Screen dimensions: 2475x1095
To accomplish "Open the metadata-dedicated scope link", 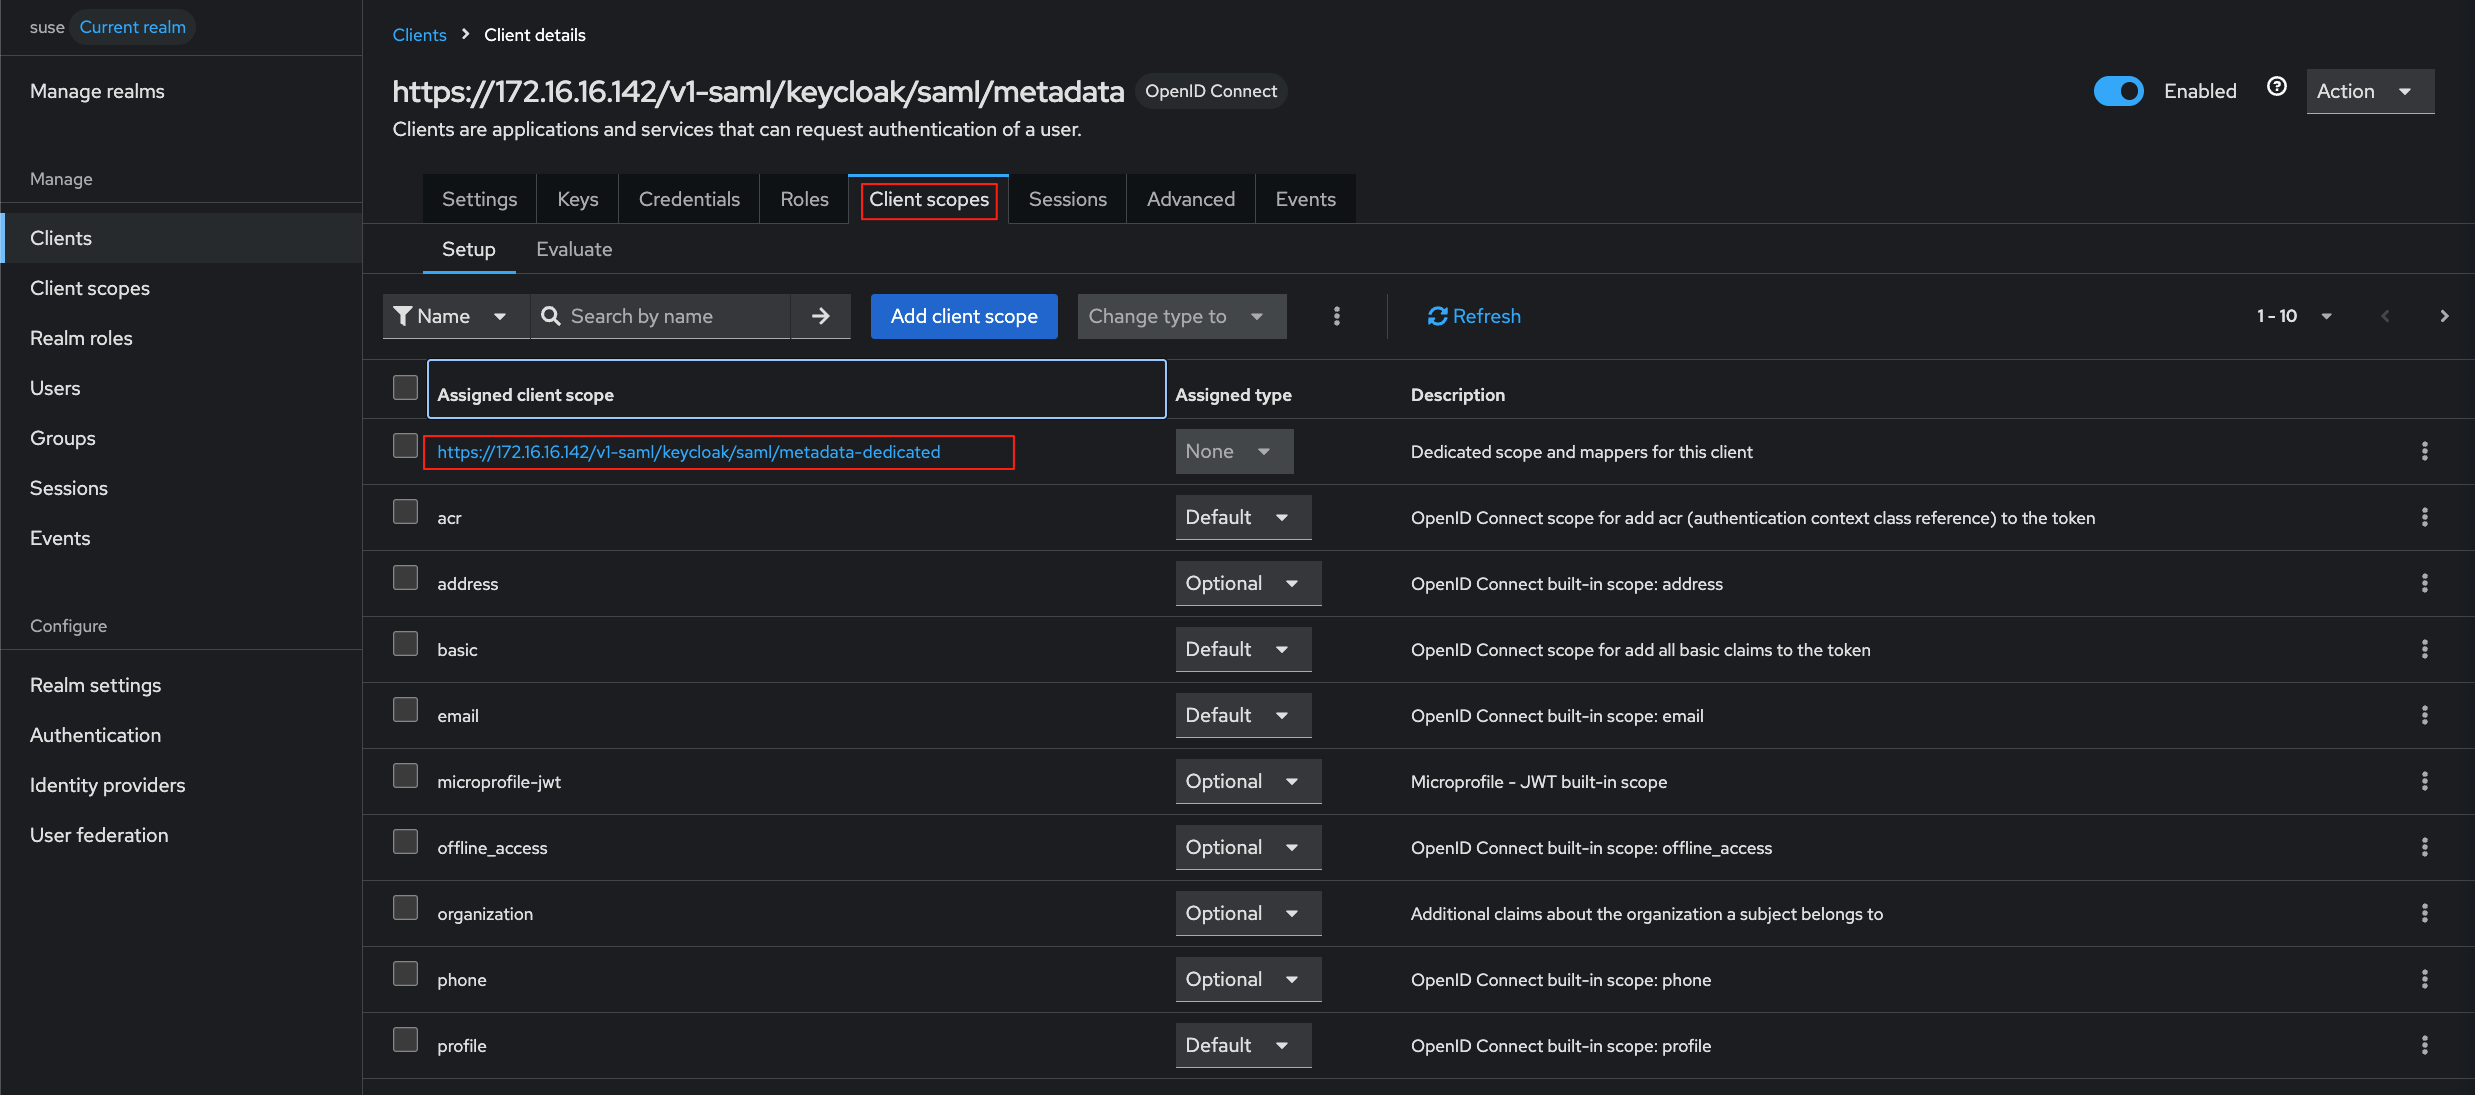I will point(688,452).
